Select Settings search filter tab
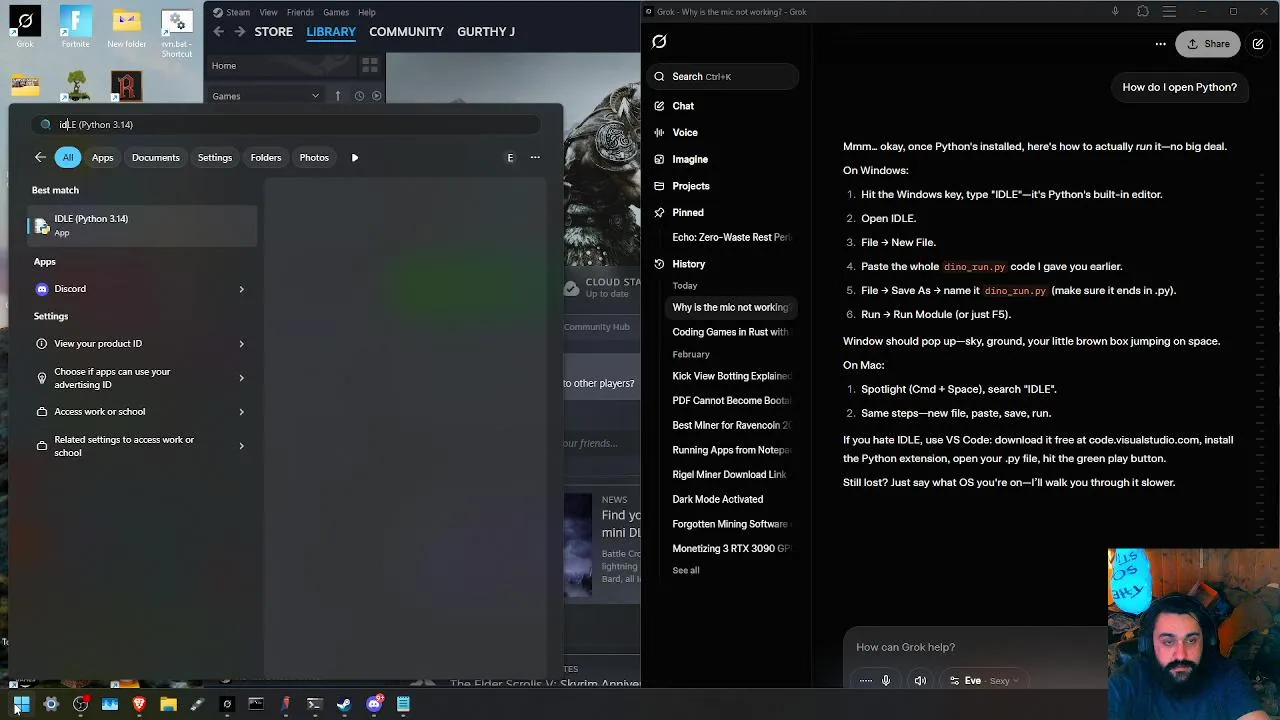Viewport: 1280px width, 720px height. click(x=215, y=157)
